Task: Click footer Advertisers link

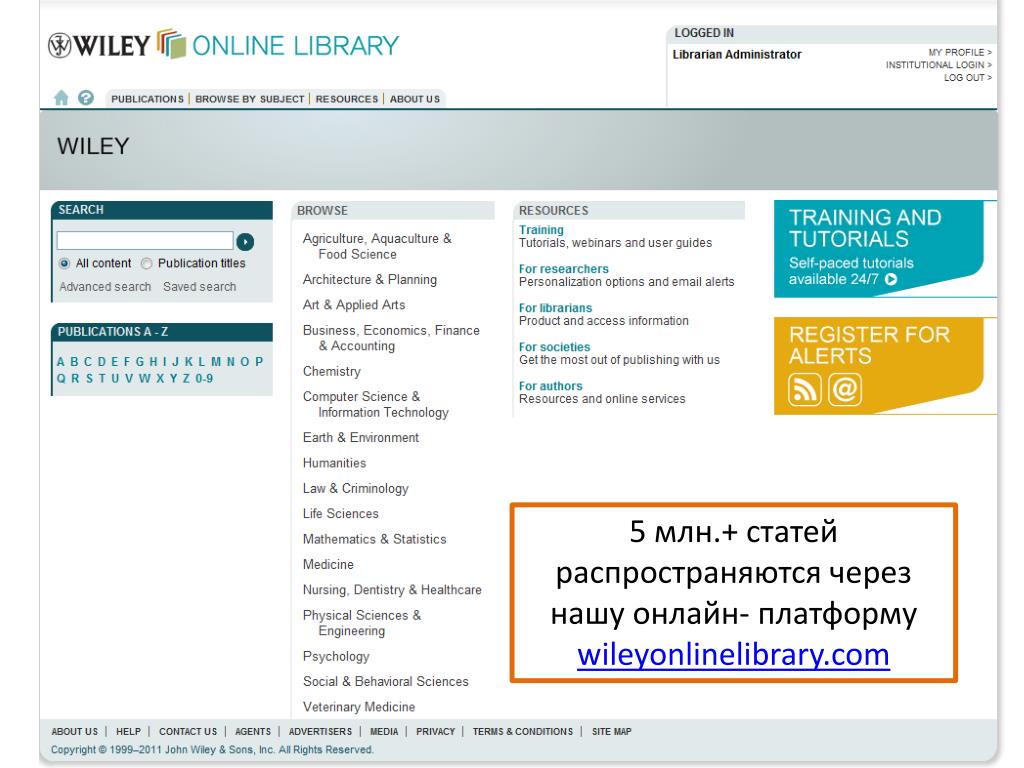Action: point(320,732)
